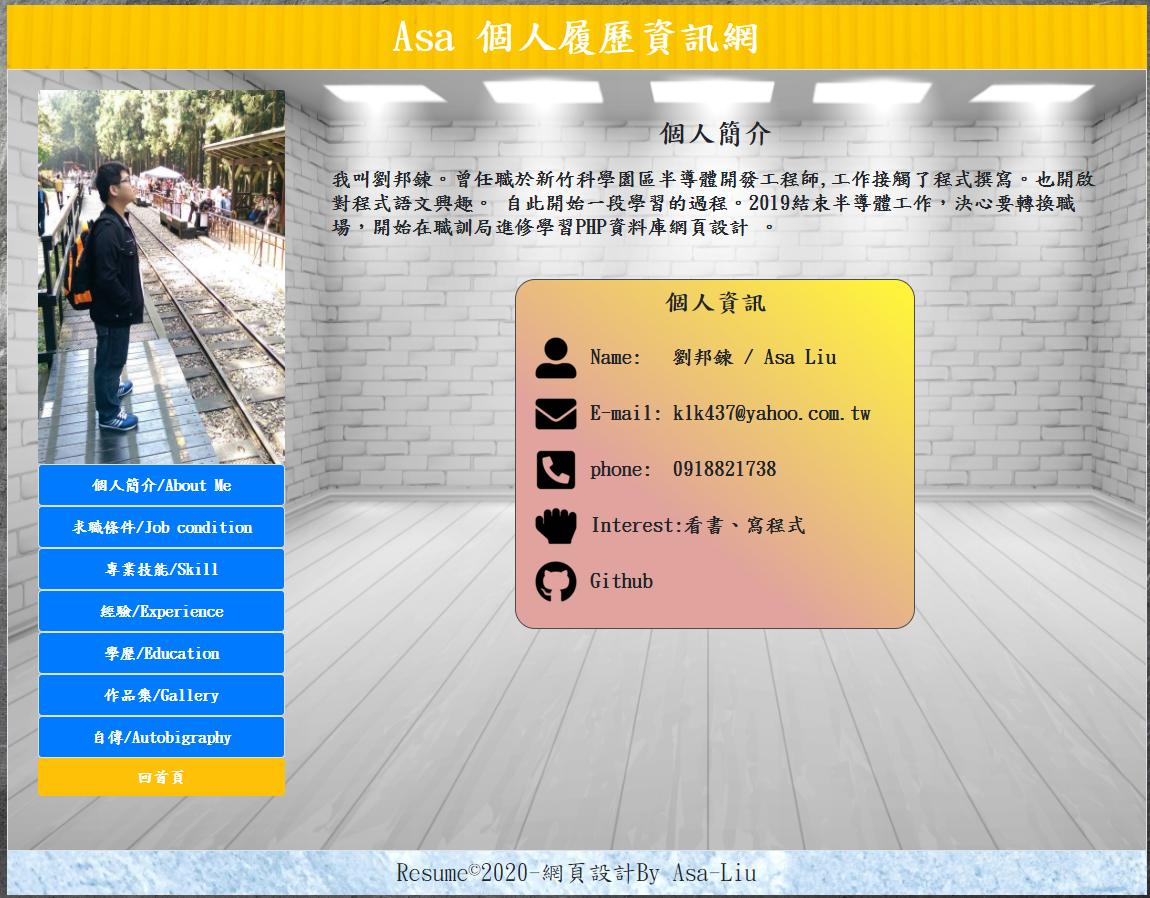Click the Resume©2020 footer text
1150x898 pixels.
coord(576,873)
